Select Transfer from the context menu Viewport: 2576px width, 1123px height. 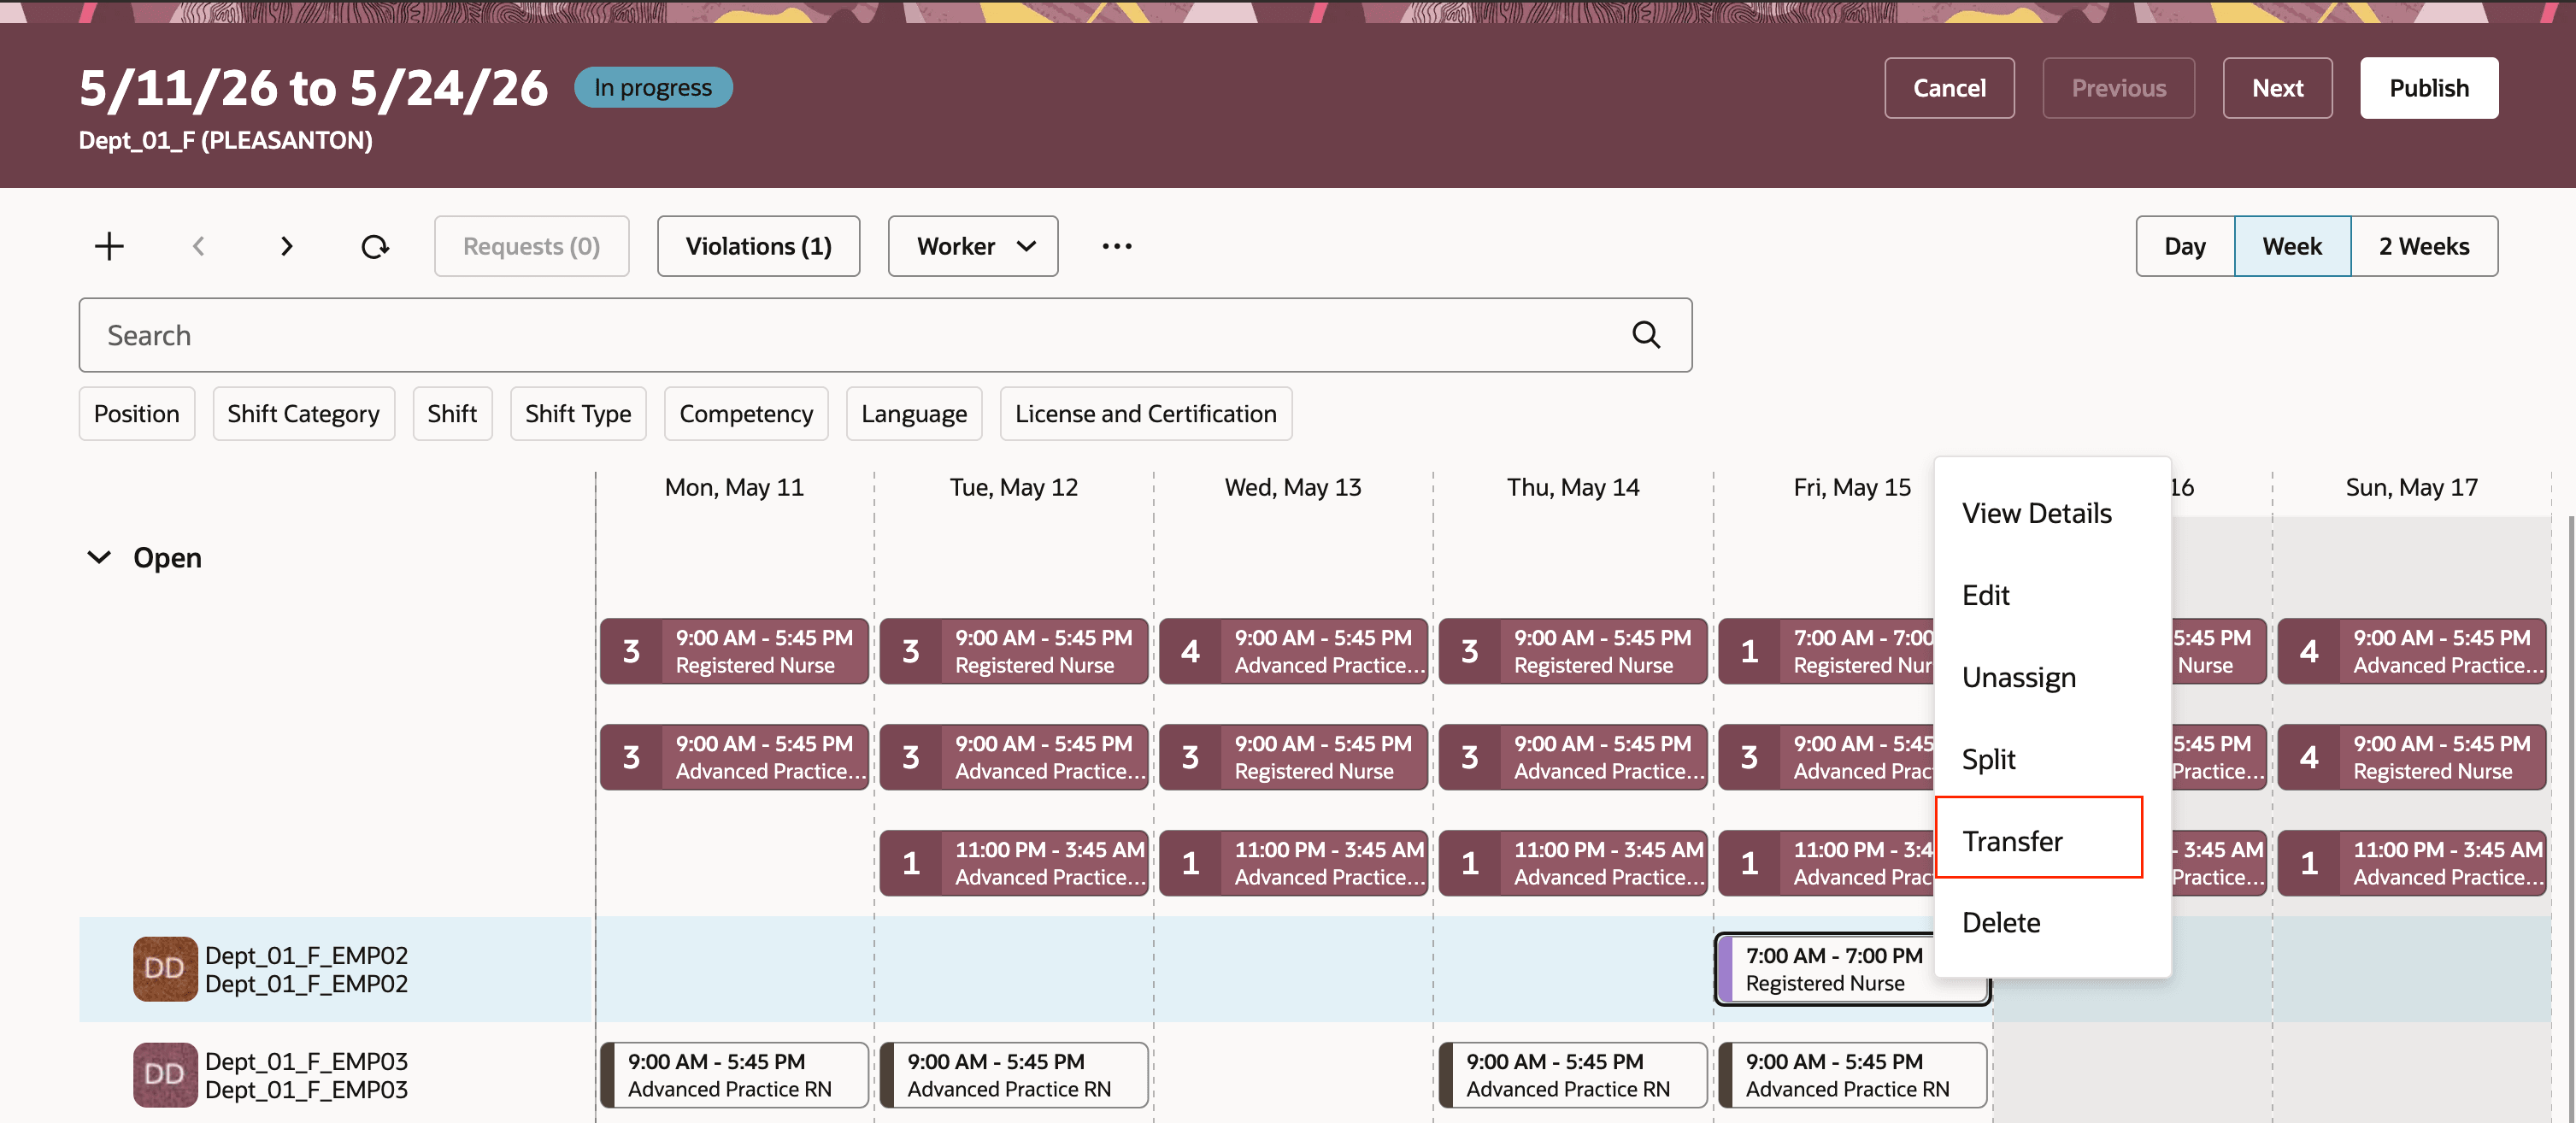(x=2012, y=840)
